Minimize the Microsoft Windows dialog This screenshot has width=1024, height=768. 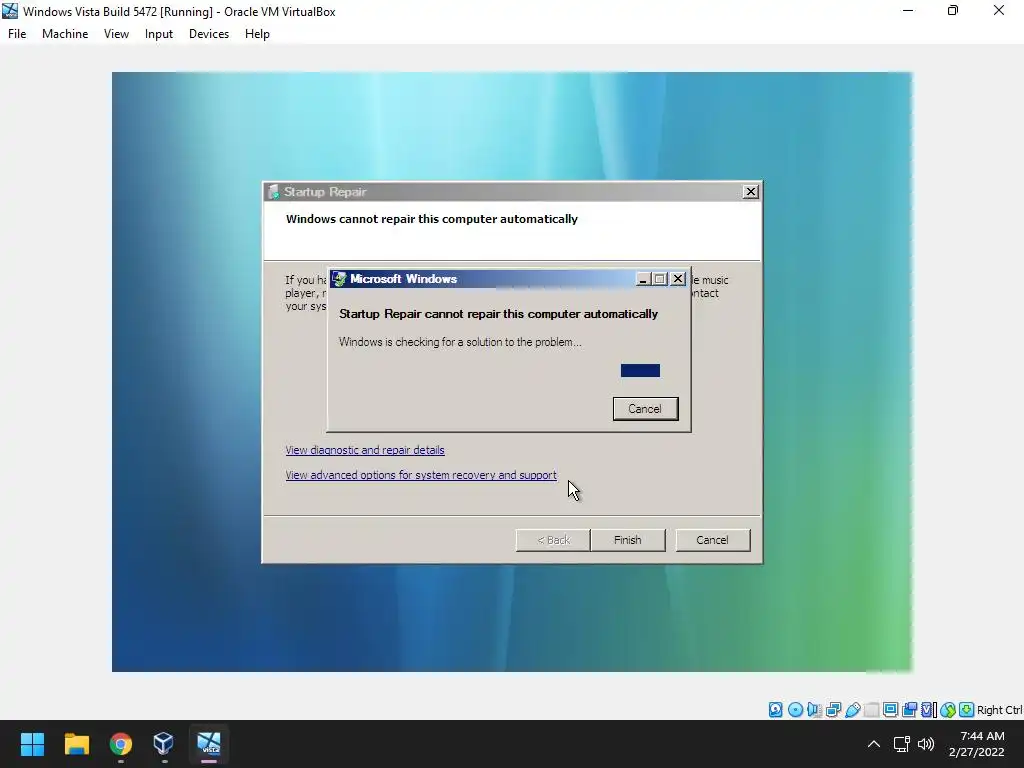pos(643,279)
